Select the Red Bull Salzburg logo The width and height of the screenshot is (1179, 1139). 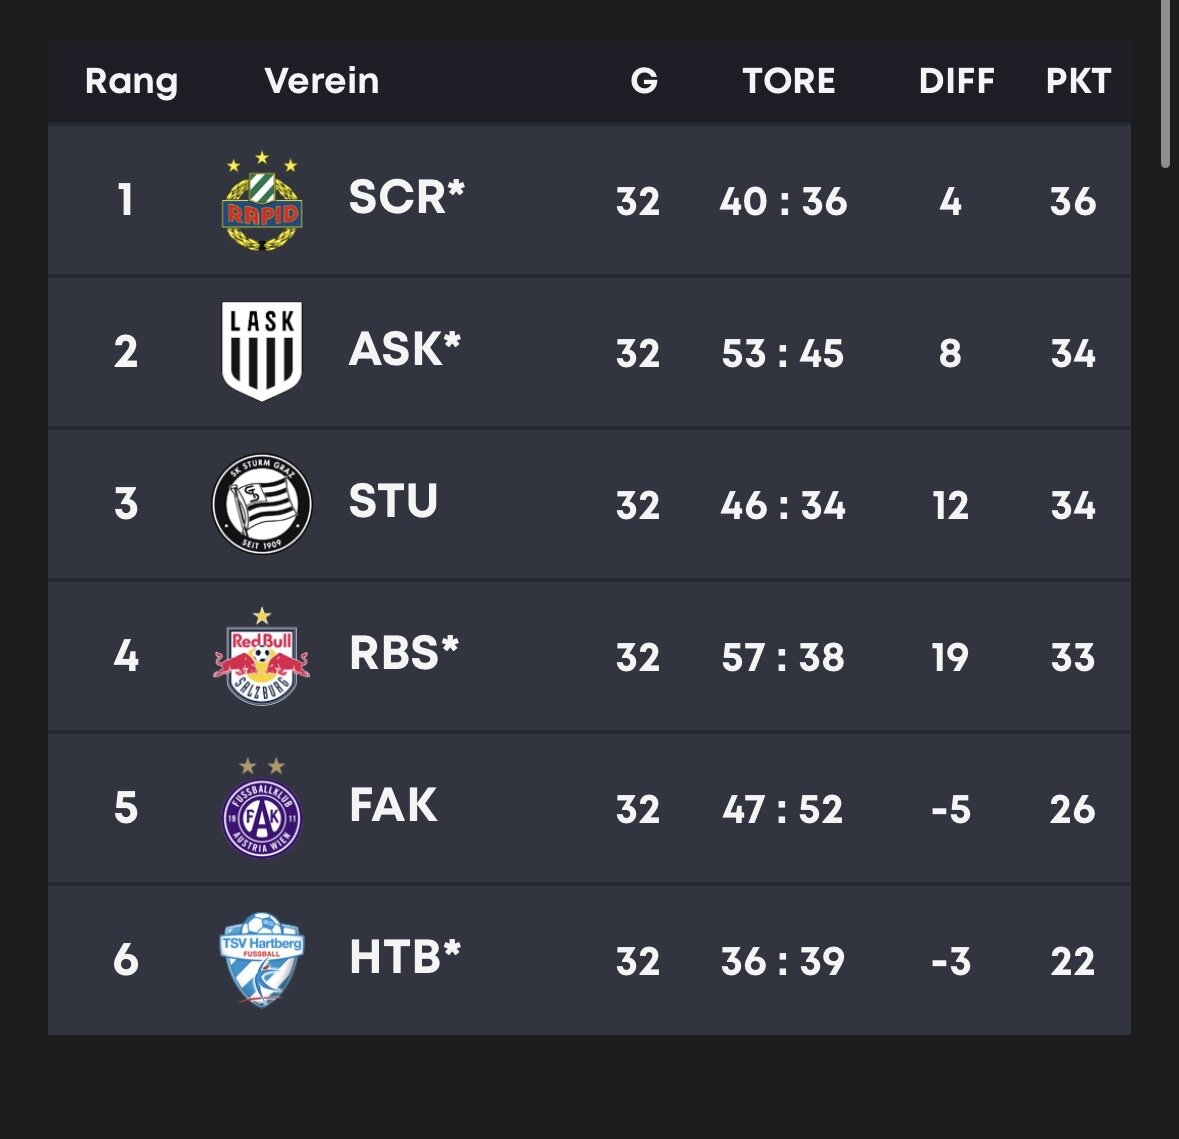click(262, 657)
